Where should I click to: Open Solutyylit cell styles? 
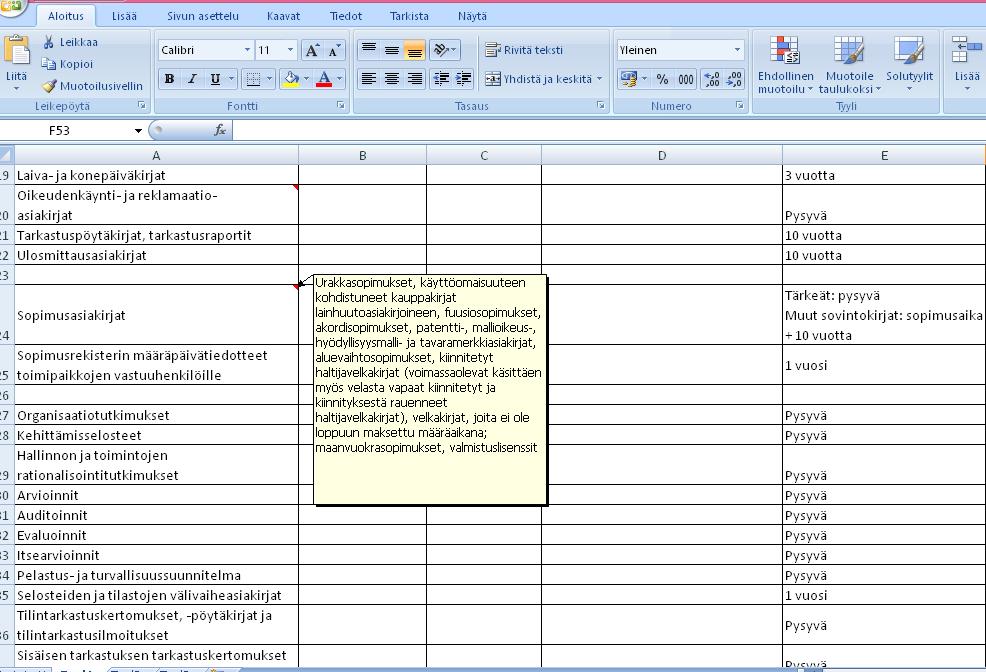[x=909, y=65]
